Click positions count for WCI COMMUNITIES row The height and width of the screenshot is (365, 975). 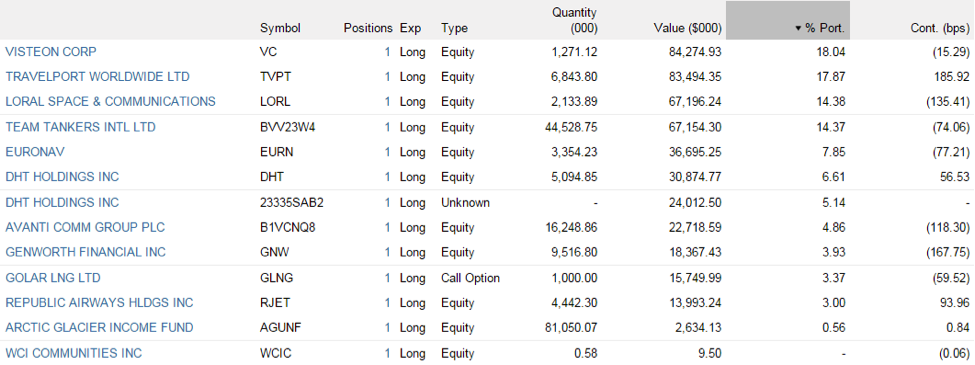pos(387,353)
